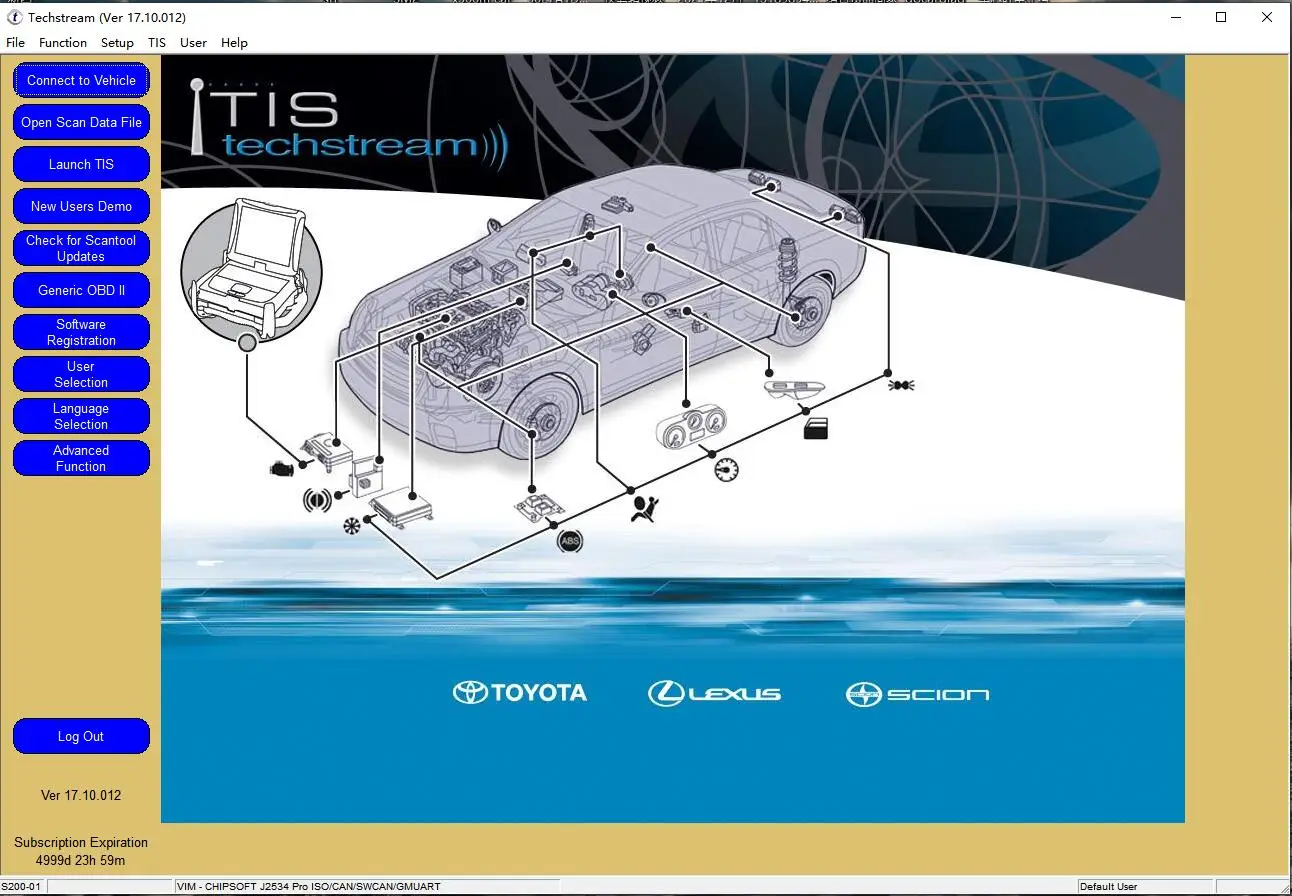This screenshot has height=896, width=1292.
Task: Close the Techstream window
Action: click(1267, 17)
